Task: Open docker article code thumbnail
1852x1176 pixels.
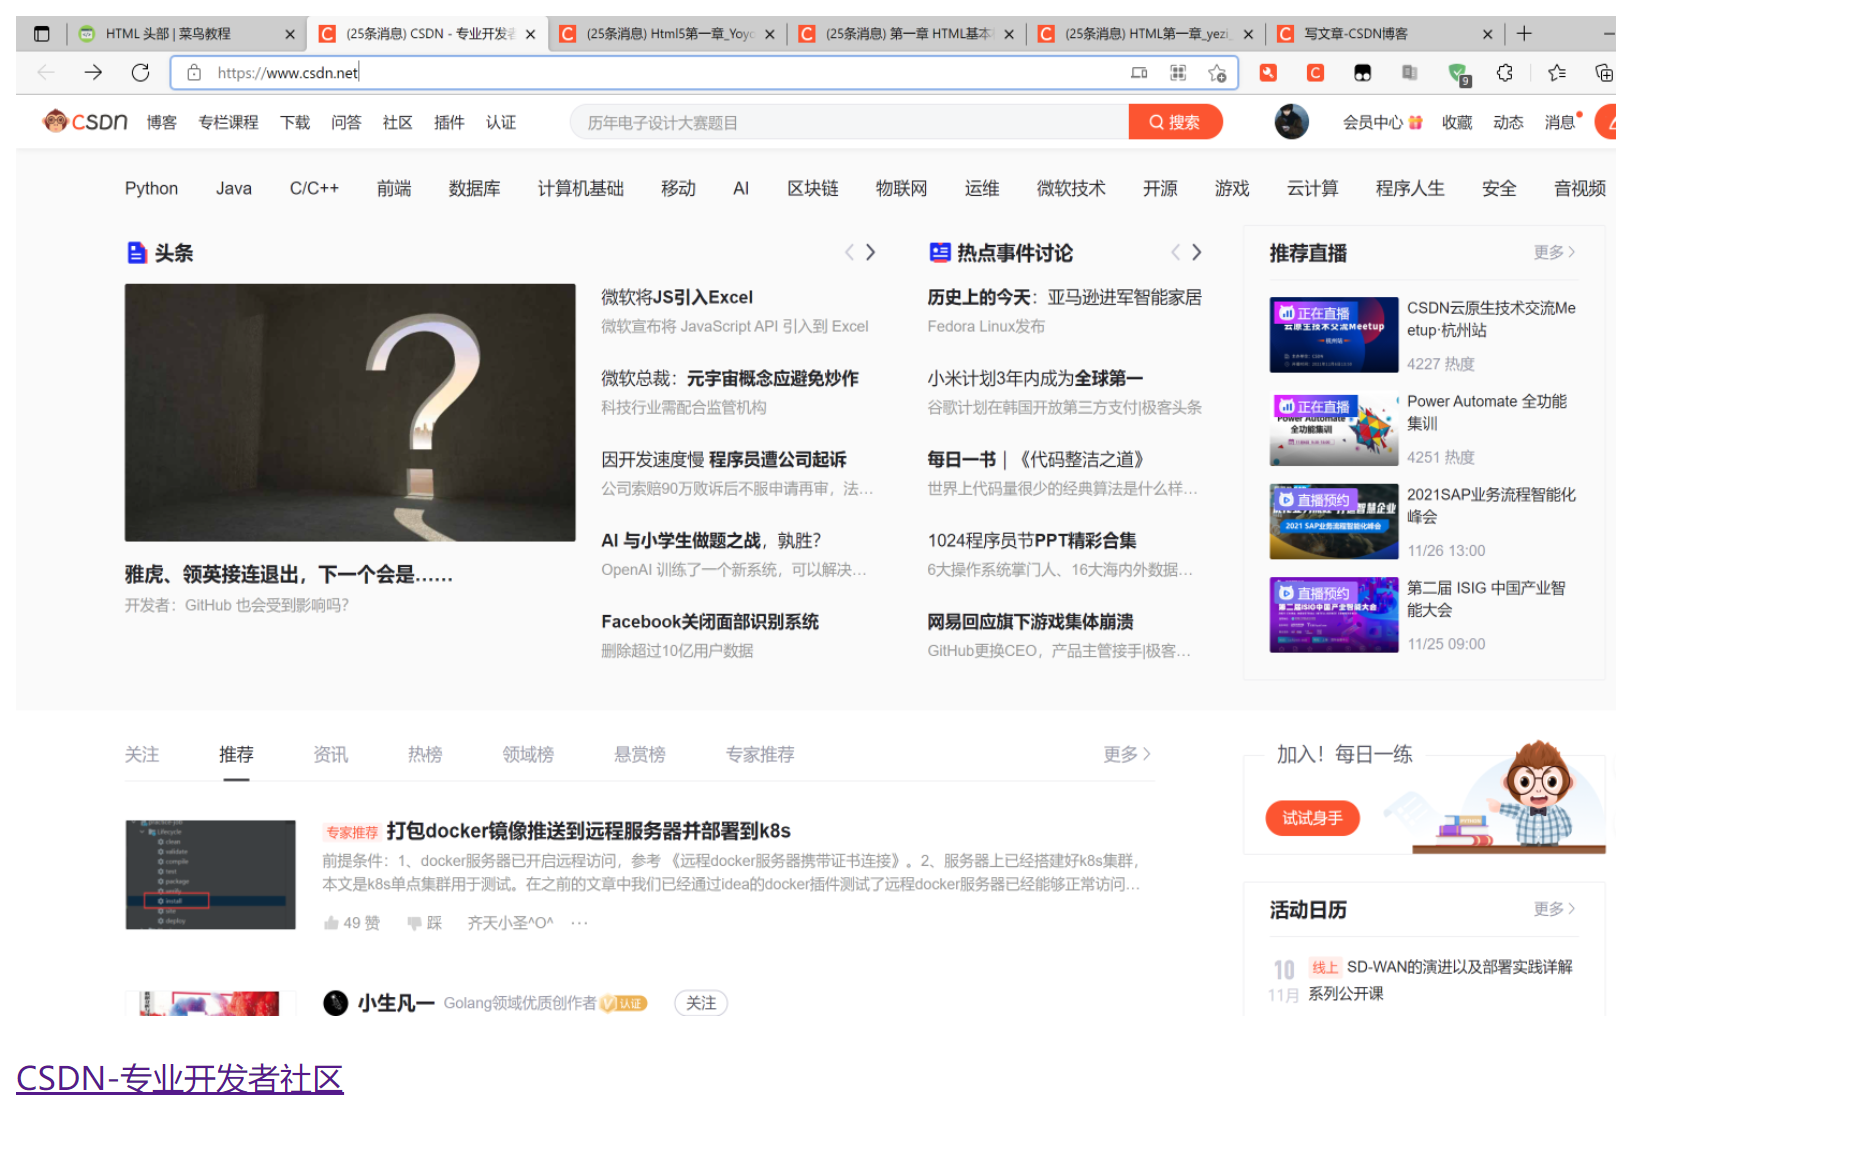Action: (210, 875)
